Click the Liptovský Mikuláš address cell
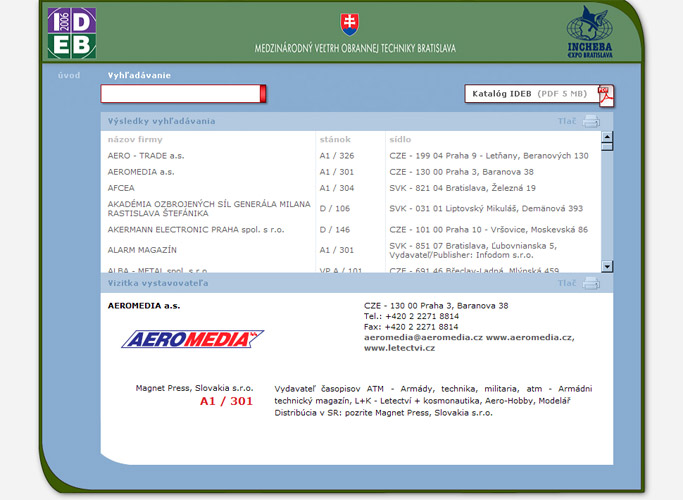Viewport: 683px width, 500px height. [486, 209]
